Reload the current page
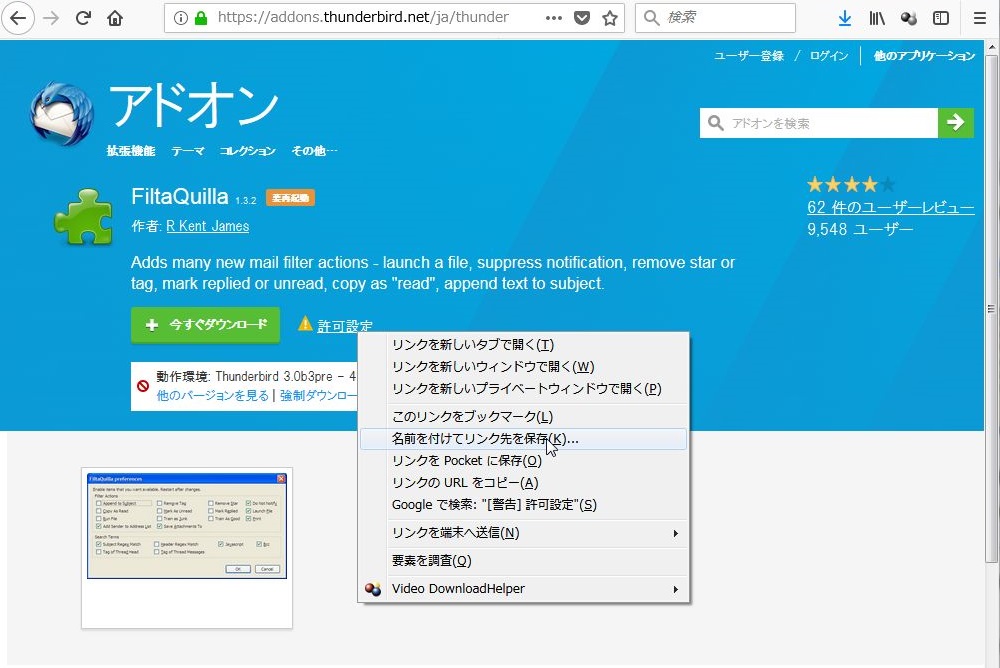 84,18
